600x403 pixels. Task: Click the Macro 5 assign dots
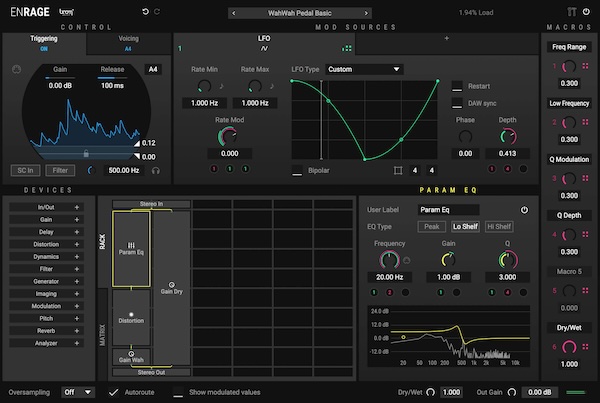tap(585, 290)
